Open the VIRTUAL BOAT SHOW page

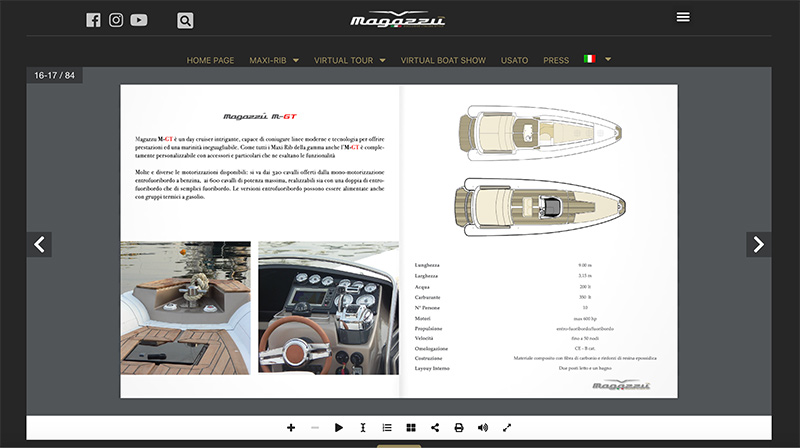[443, 60]
